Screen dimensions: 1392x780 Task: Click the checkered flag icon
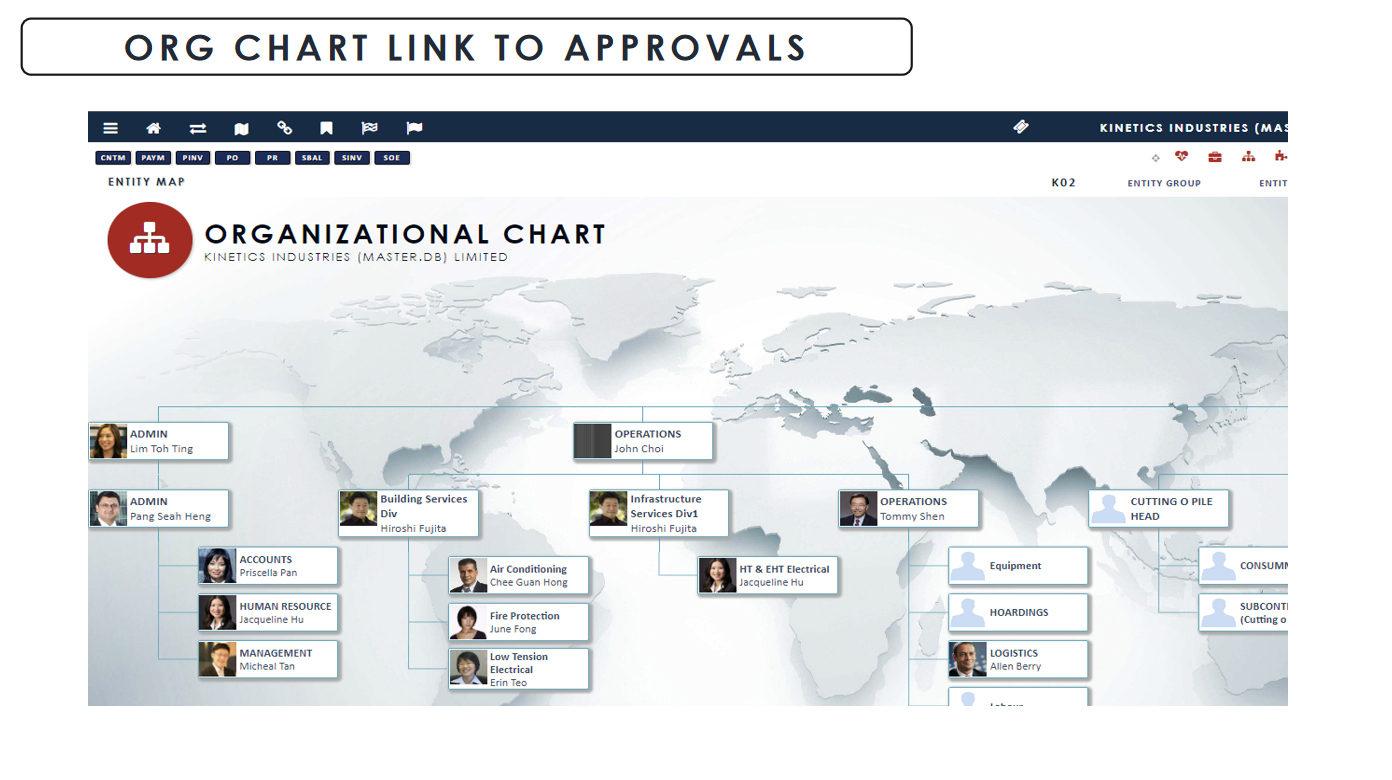[x=369, y=127]
